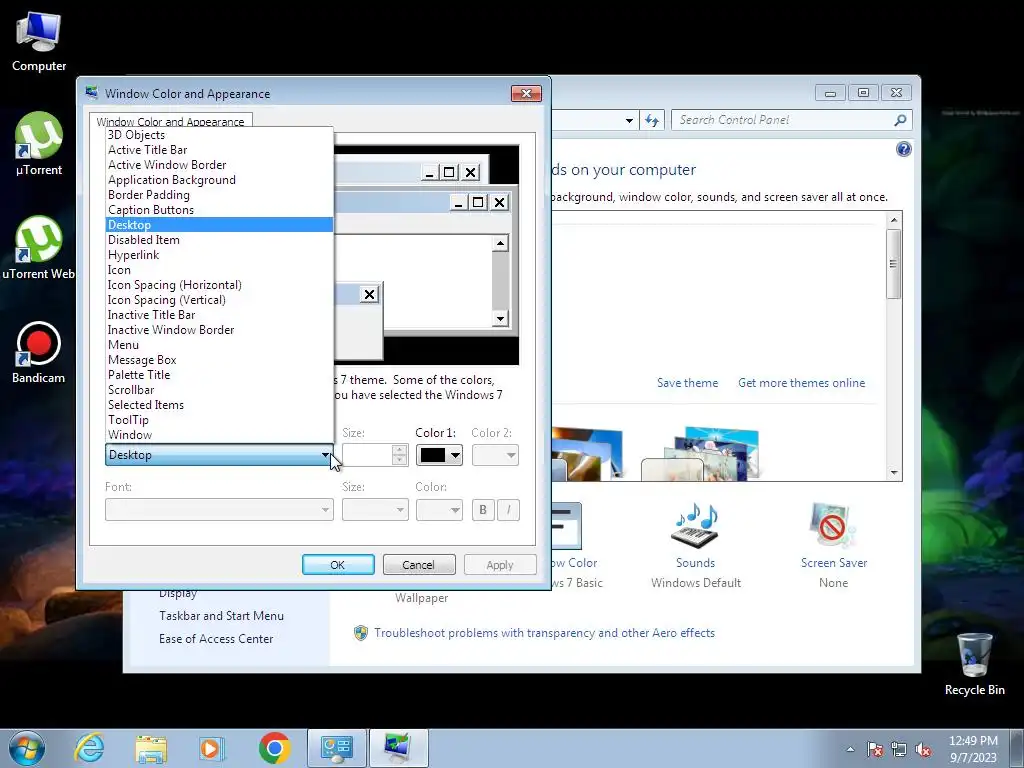Select 3D Objects from the item list
This screenshot has height=768, width=1024.
(x=219, y=135)
